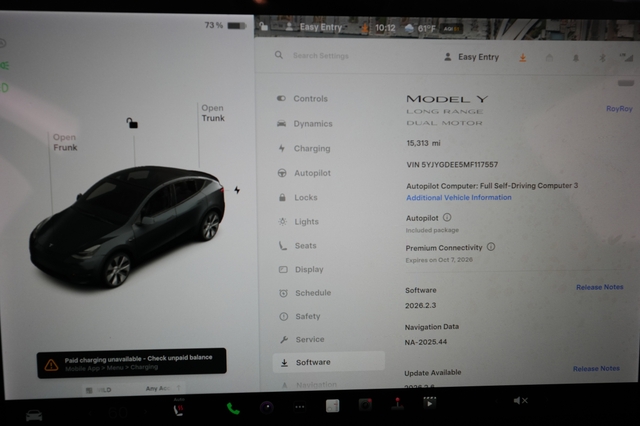
Task: Open the green Phone app
Action: pyautogui.click(x=233, y=408)
